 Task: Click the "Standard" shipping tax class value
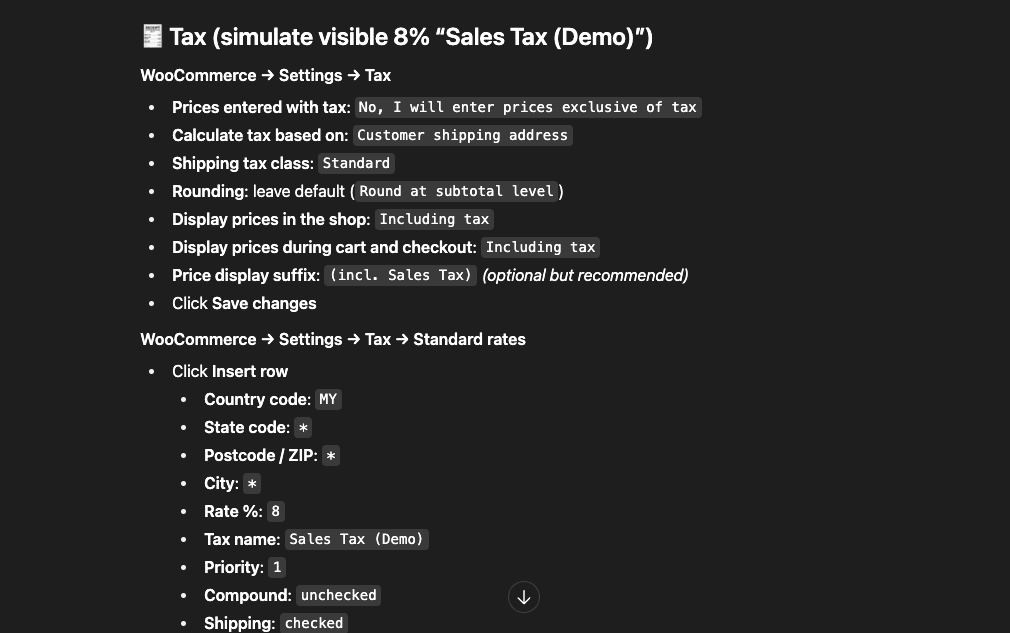click(357, 163)
